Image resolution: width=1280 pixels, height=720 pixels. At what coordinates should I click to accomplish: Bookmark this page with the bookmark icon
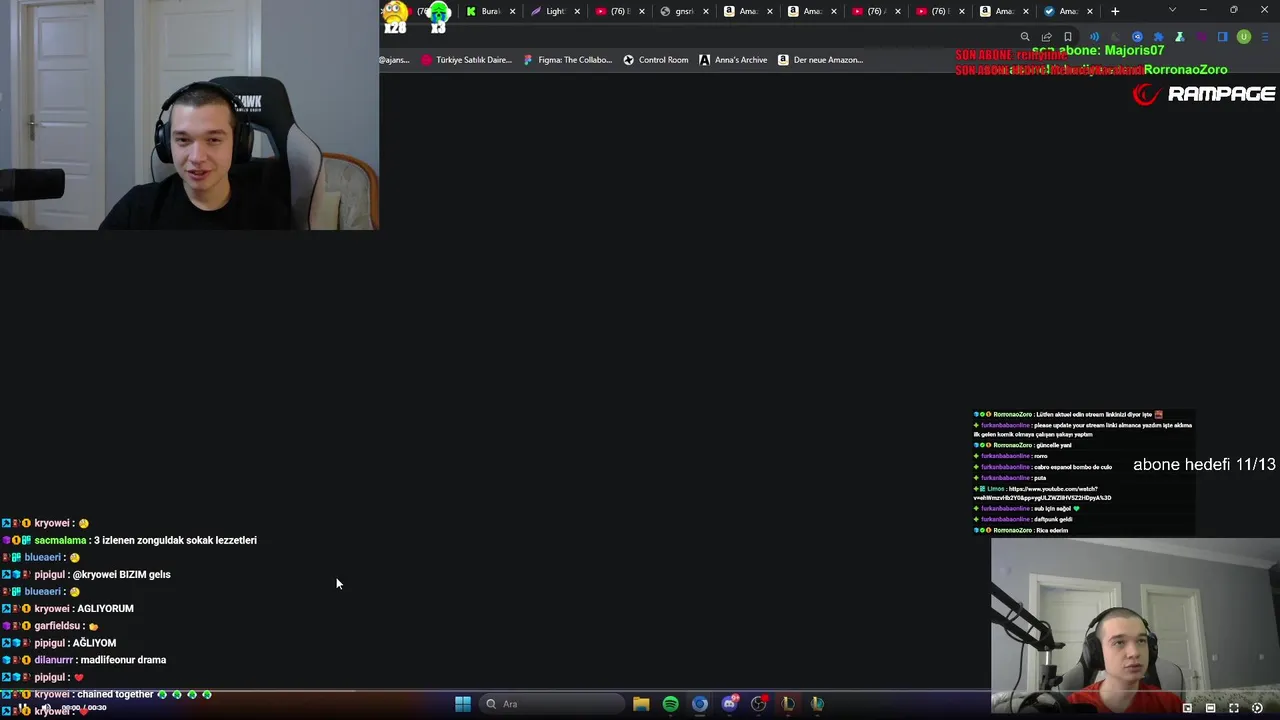click(x=1068, y=37)
